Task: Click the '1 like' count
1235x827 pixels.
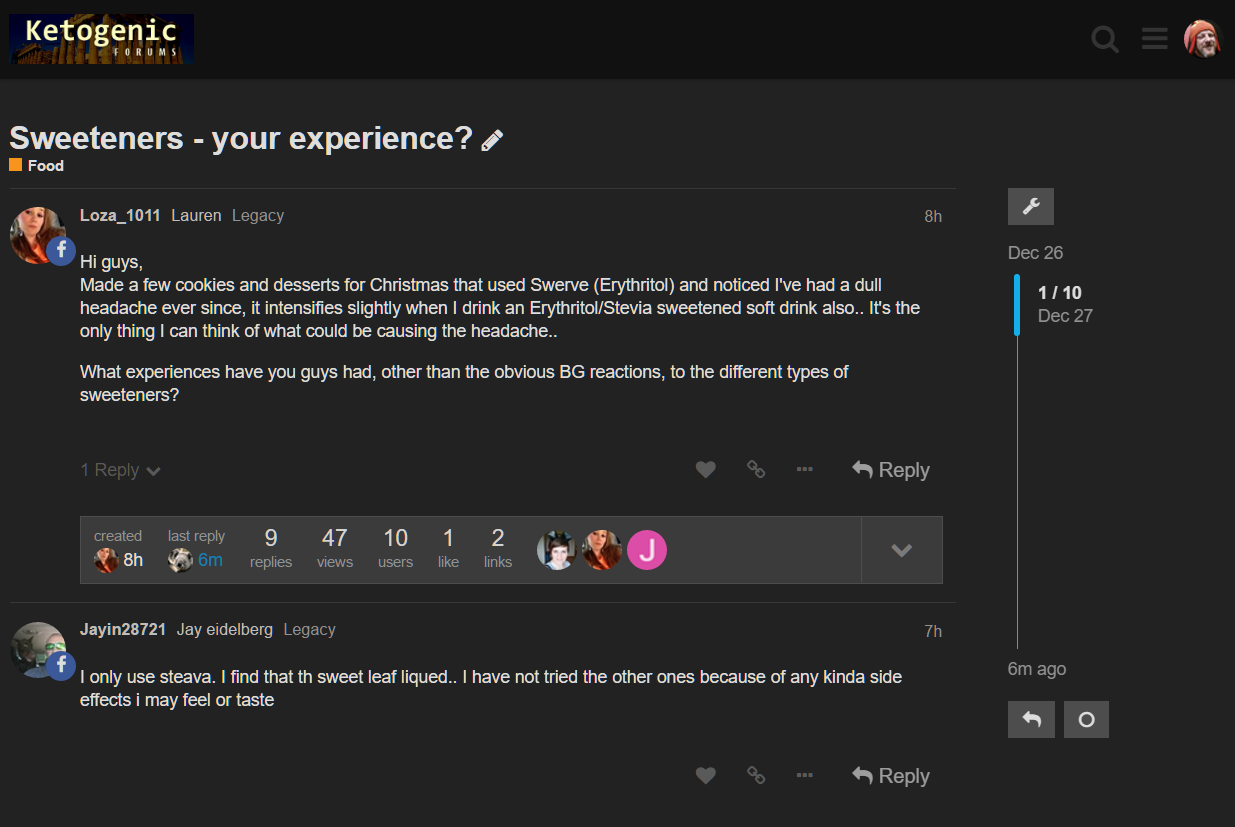Action: 448,549
